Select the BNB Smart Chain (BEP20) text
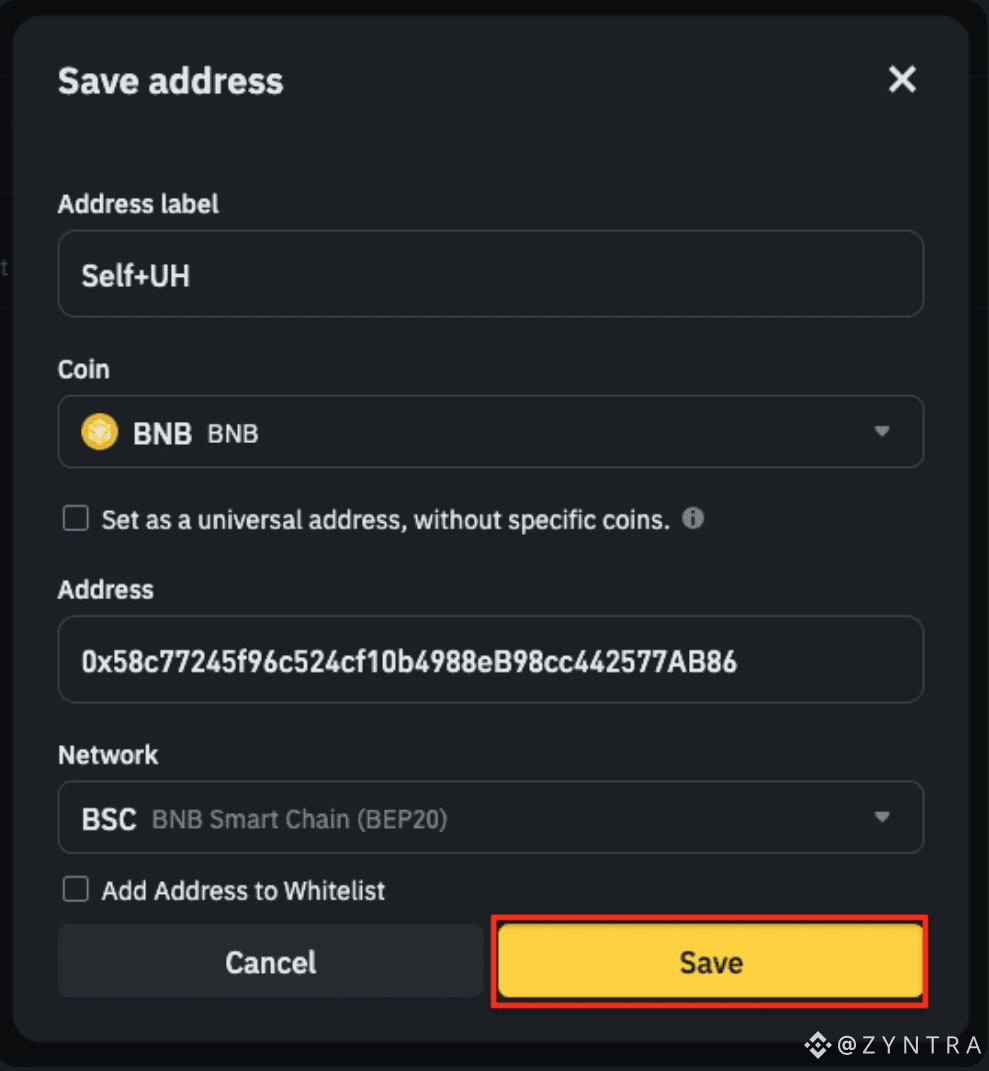This screenshot has width=989, height=1071. click(299, 818)
